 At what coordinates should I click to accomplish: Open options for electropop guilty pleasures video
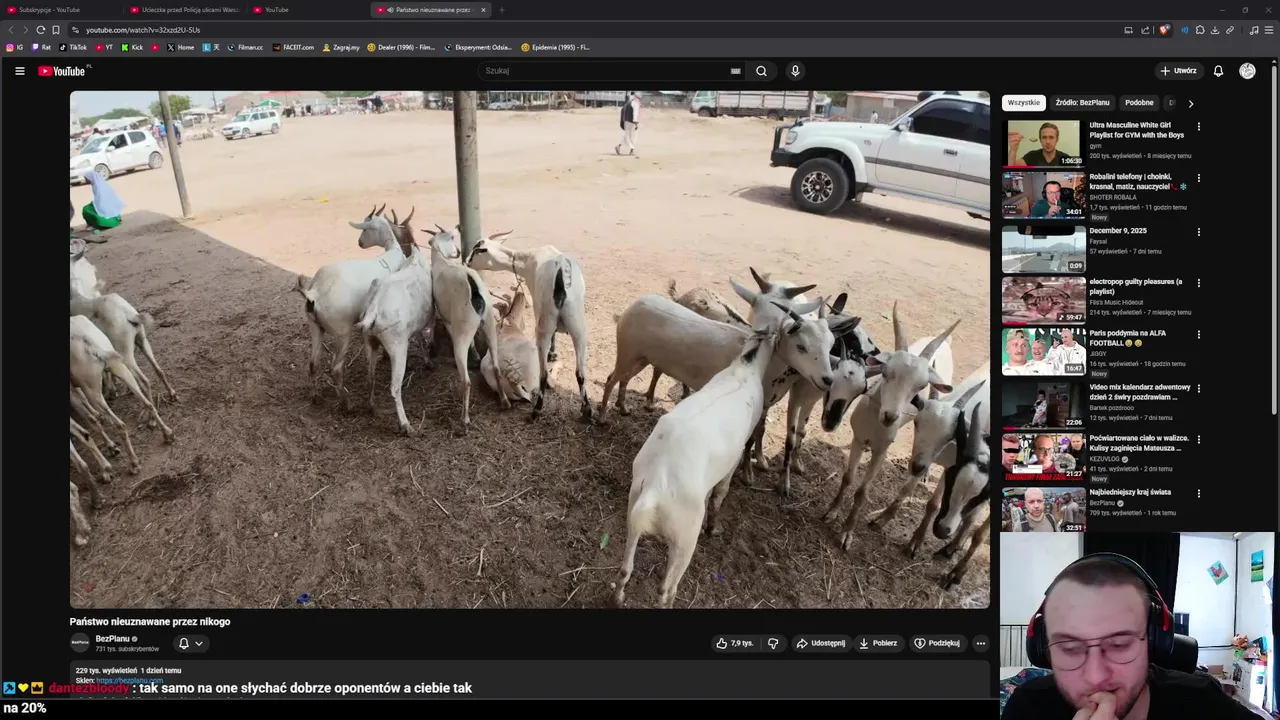(1198, 283)
